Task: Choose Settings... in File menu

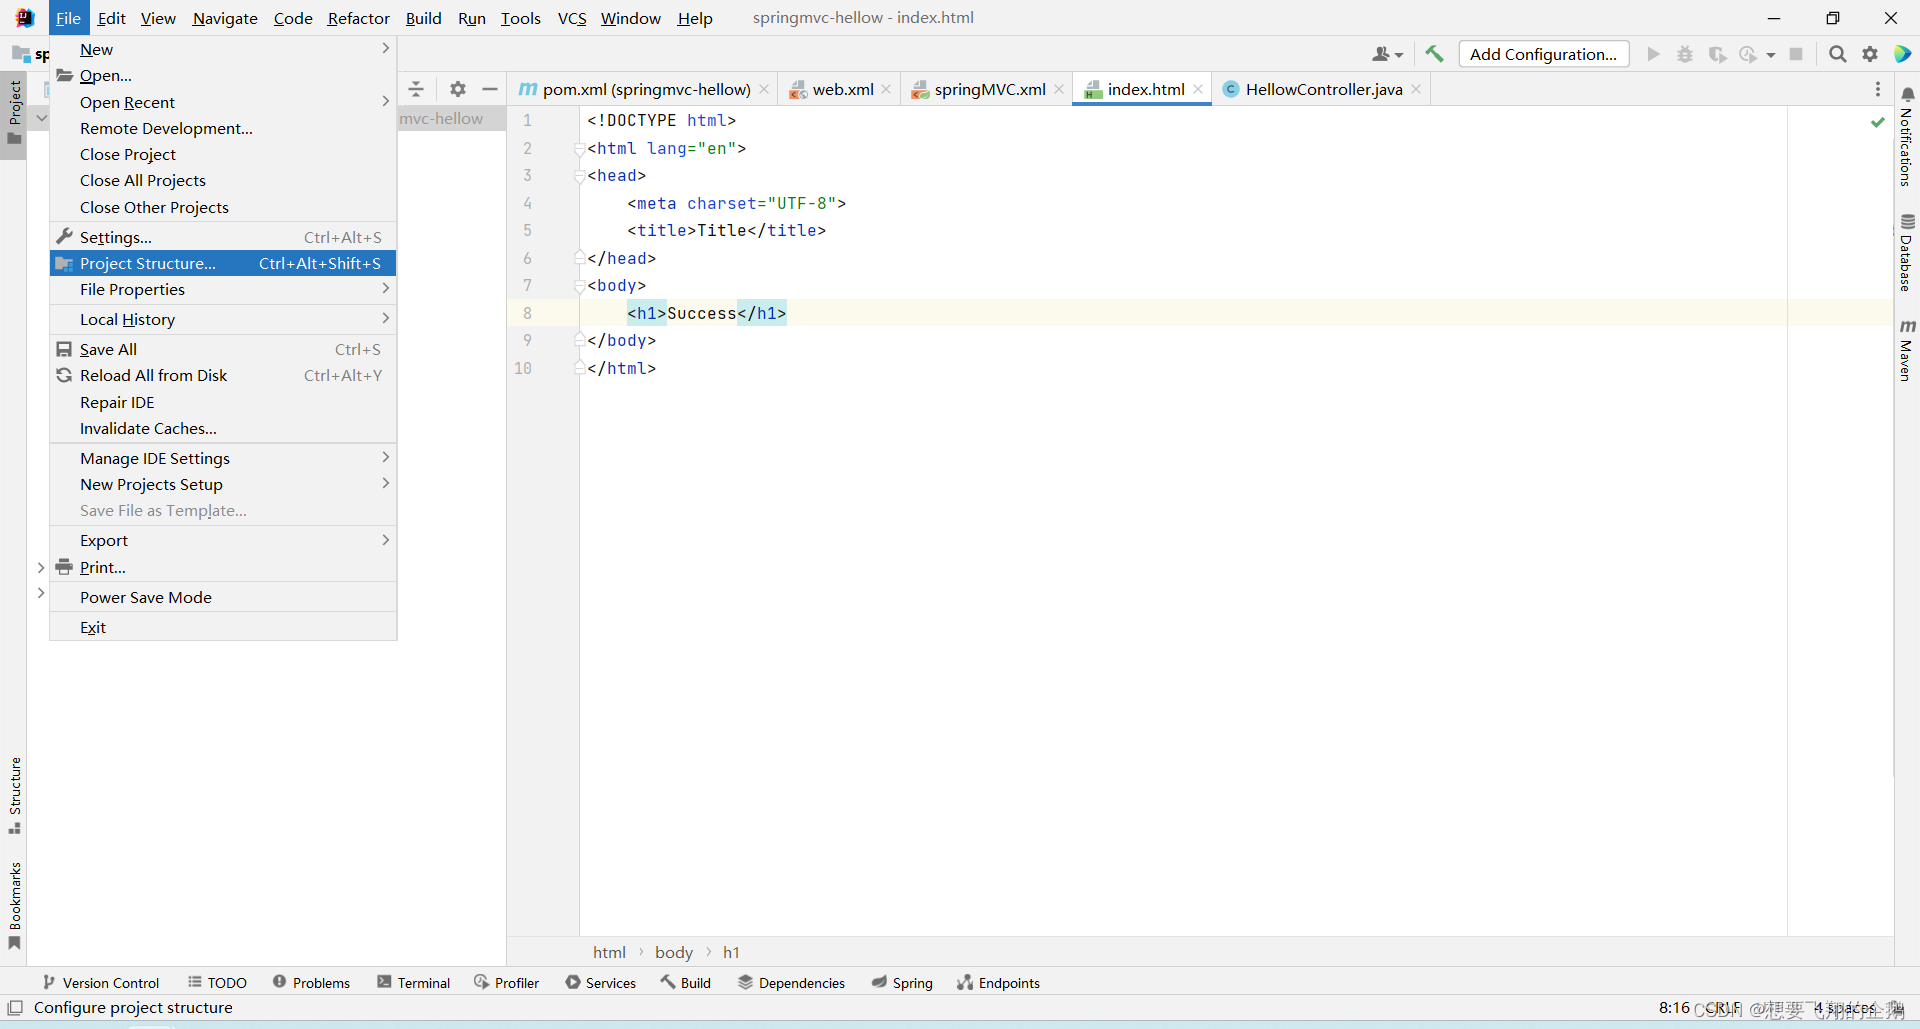Action: pos(223,237)
